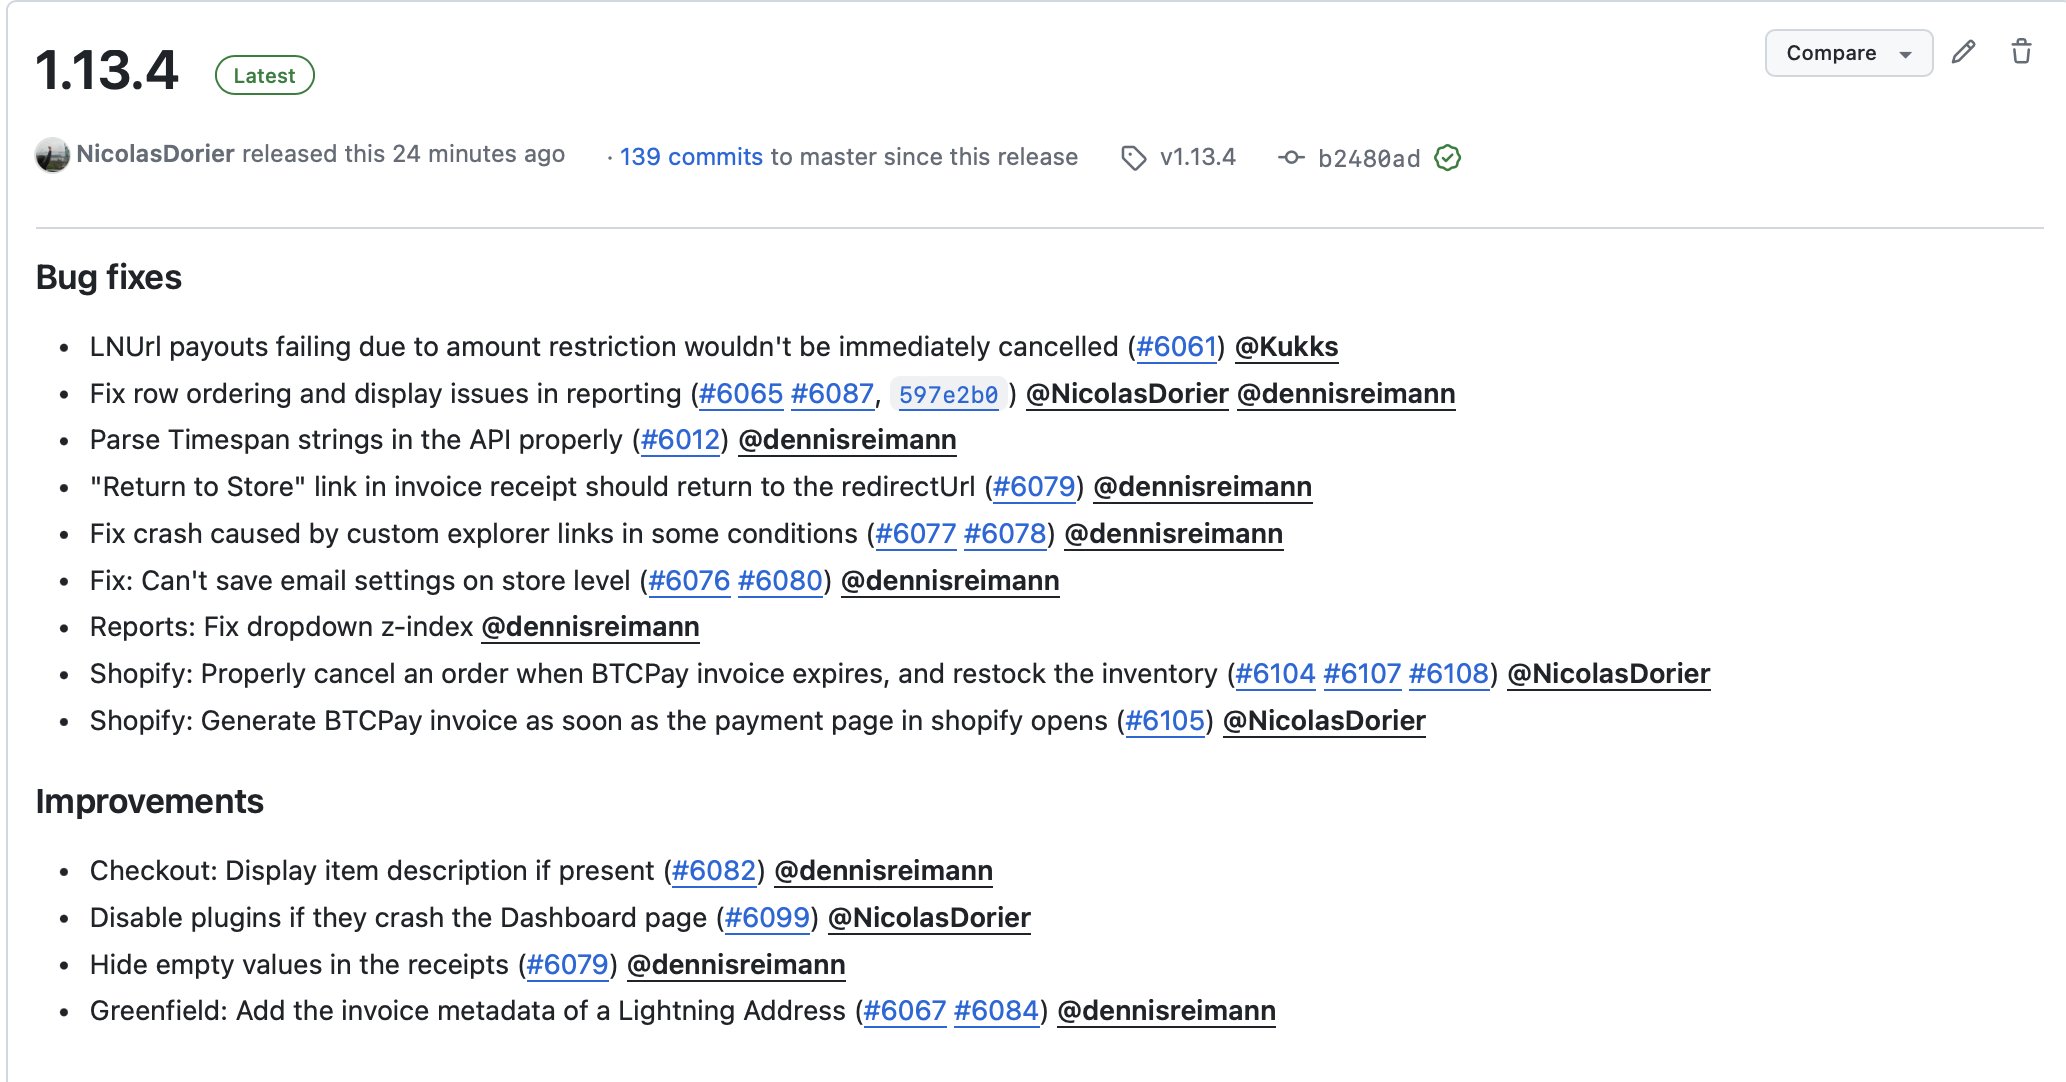The height and width of the screenshot is (1082, 2066).
Task: Open the #6105 Shopify invoice link
Action: [x=1165, y=721]
